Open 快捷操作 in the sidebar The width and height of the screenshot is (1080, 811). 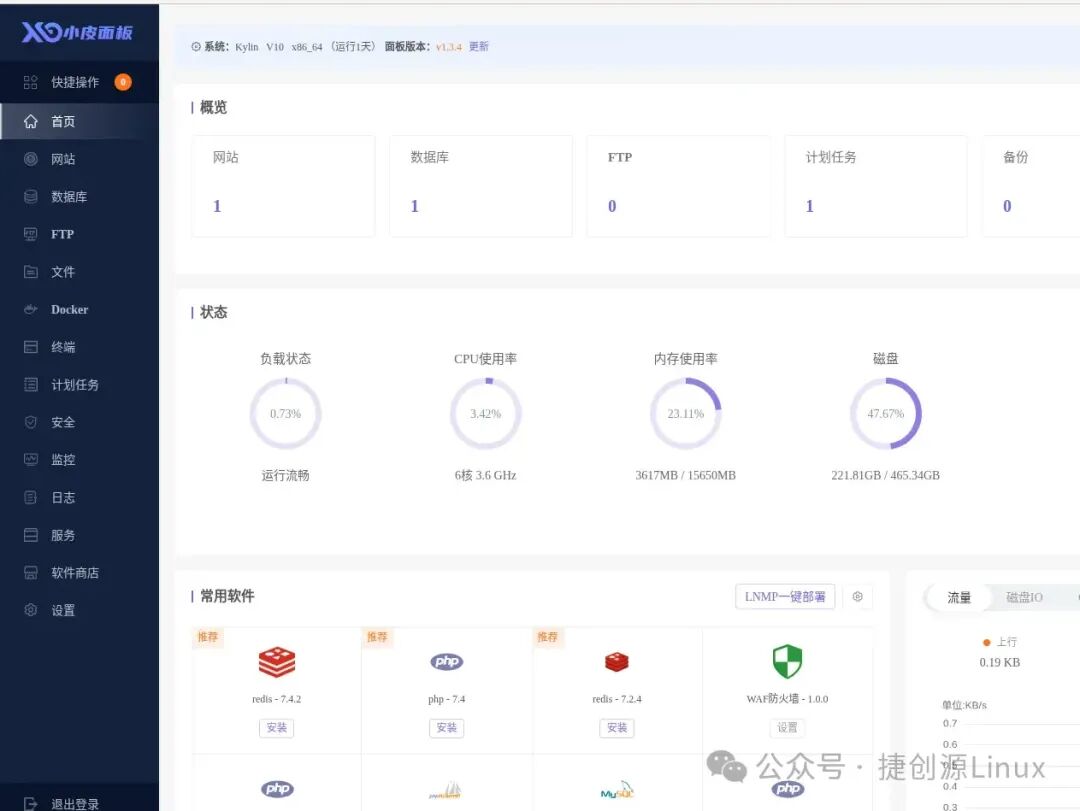click(75, 82)
